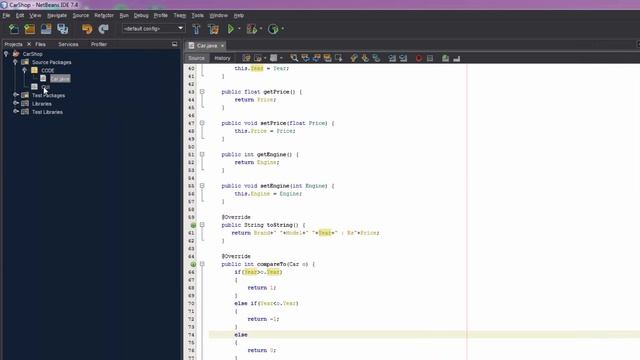
Task: Click the Build Project hammer icon
Action: pos(196,29)
